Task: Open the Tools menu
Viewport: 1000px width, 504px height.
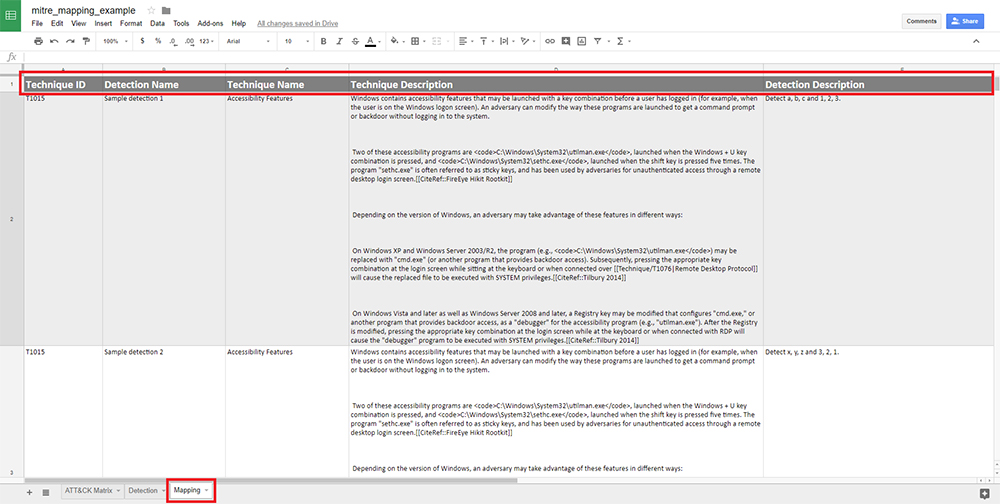Action: (181, 24)
